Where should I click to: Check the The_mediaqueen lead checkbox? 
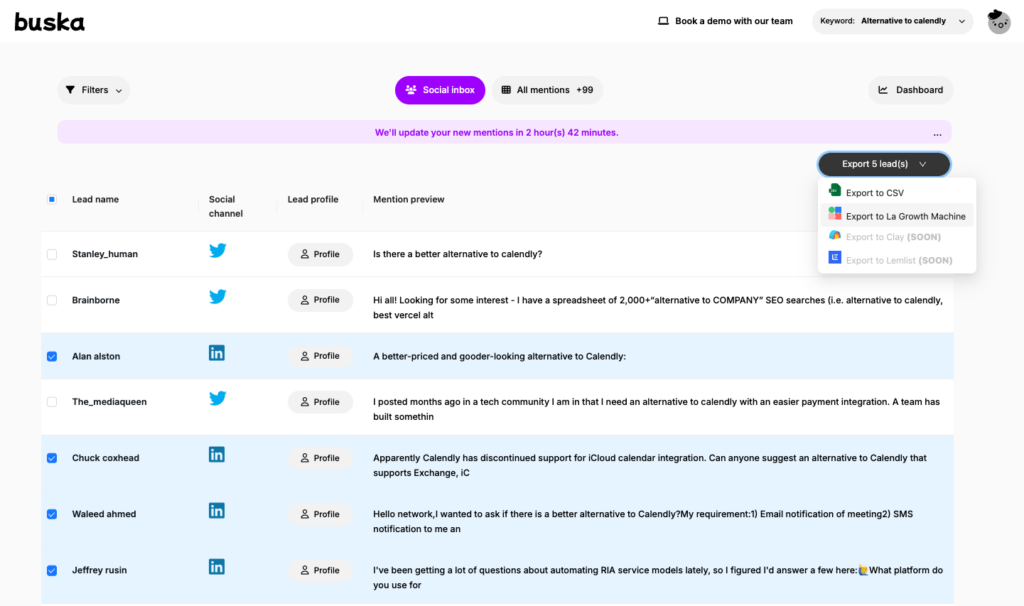[x=52, y=402]
